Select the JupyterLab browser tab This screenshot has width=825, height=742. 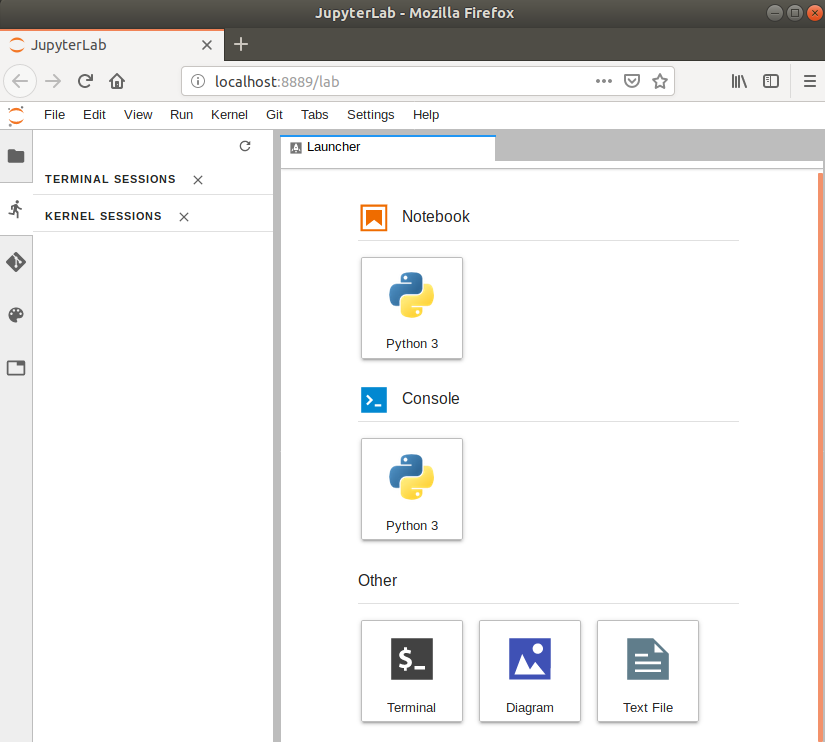[112, 45]
